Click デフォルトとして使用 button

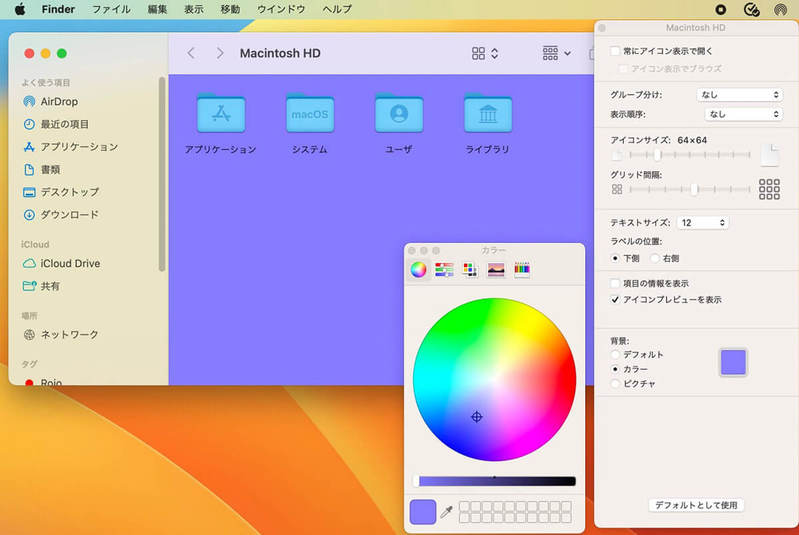[x=696, y=505]
